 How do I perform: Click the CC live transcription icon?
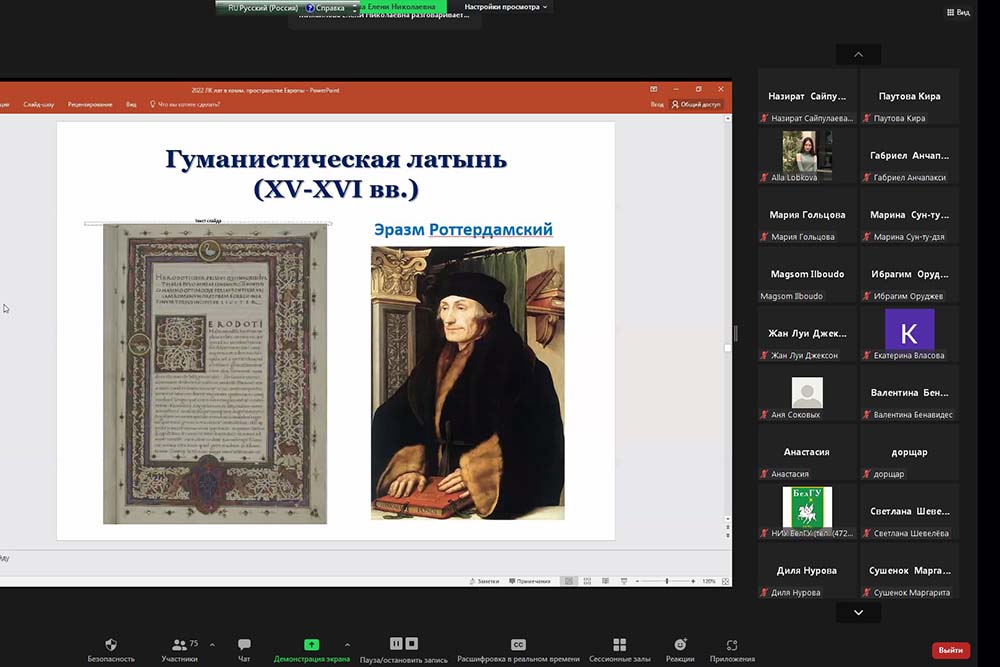click(518, 645)
